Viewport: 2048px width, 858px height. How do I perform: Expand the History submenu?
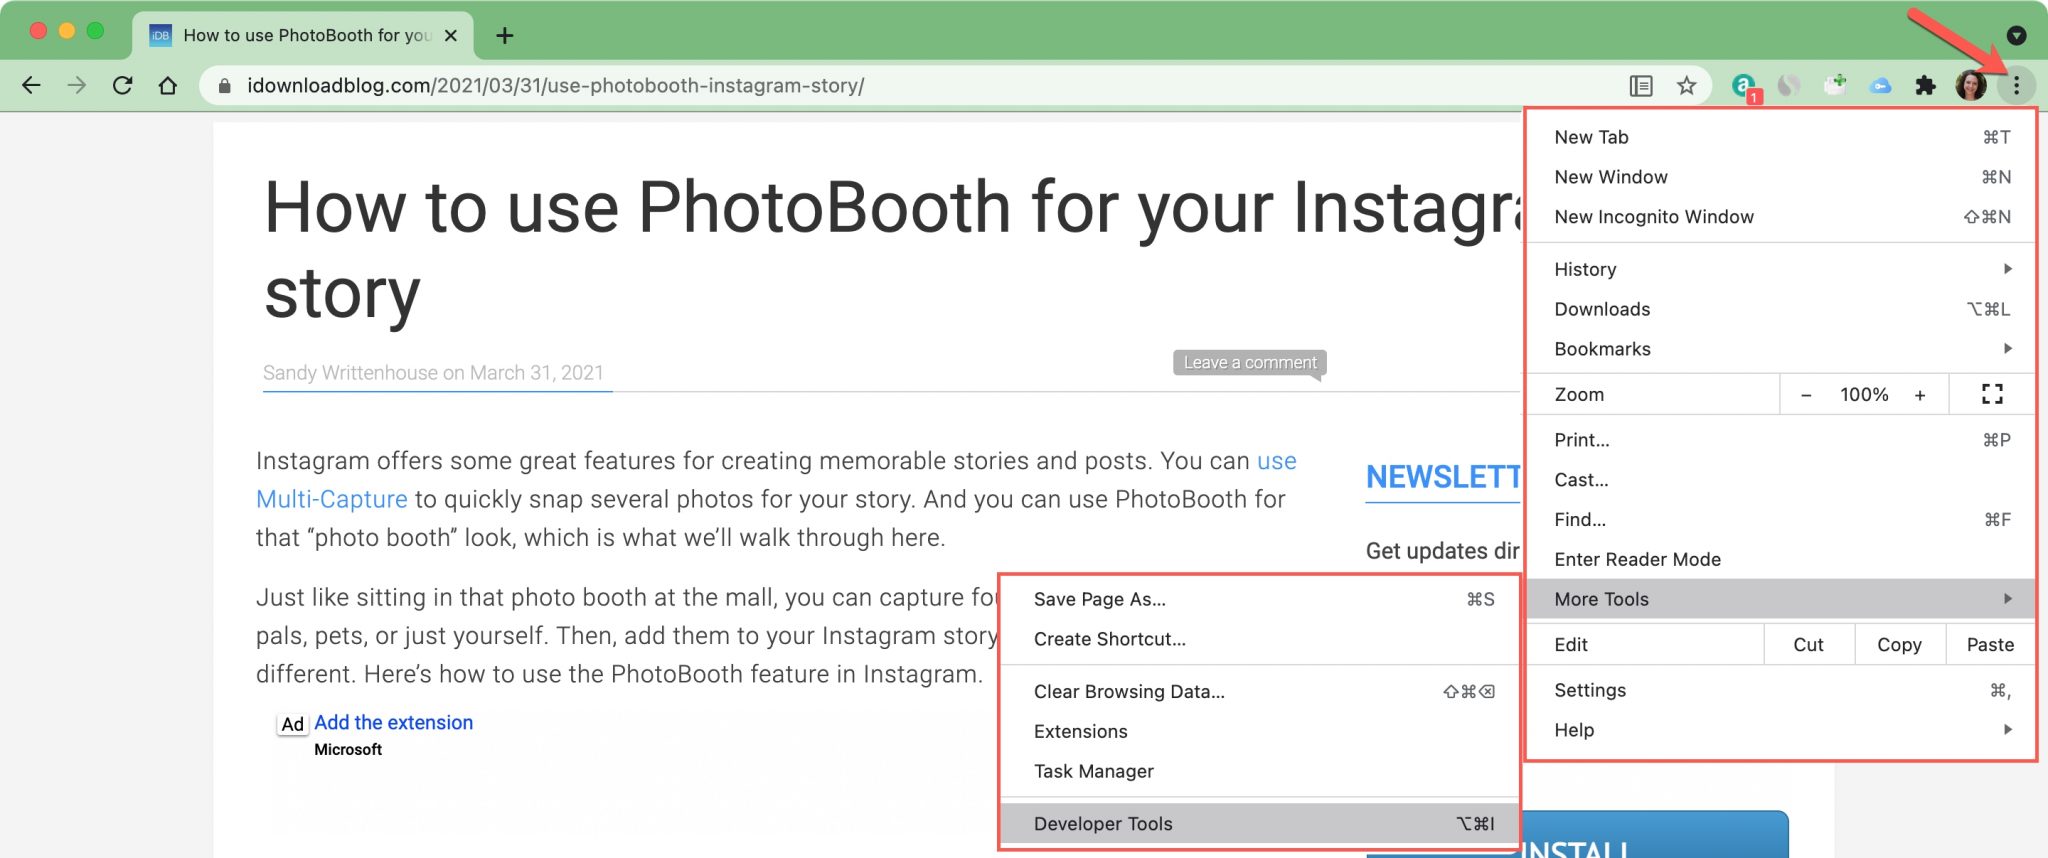1781,269
